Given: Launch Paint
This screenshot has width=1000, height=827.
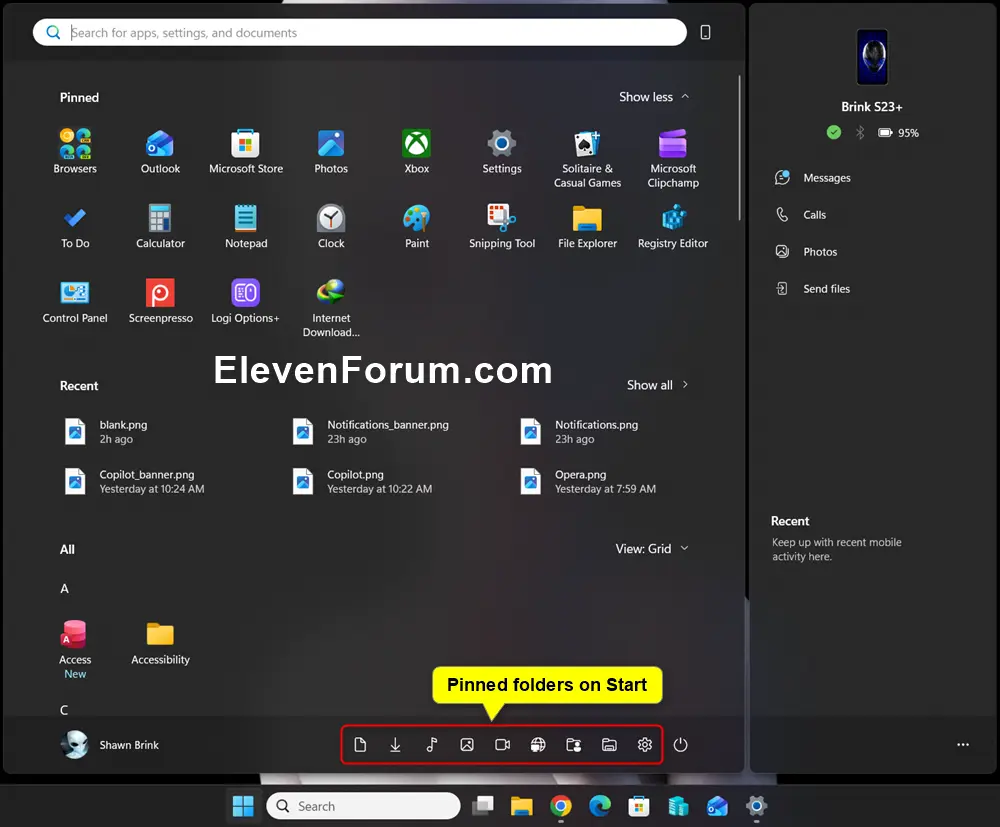Looking at the screenshot, I should click(416, 226).
